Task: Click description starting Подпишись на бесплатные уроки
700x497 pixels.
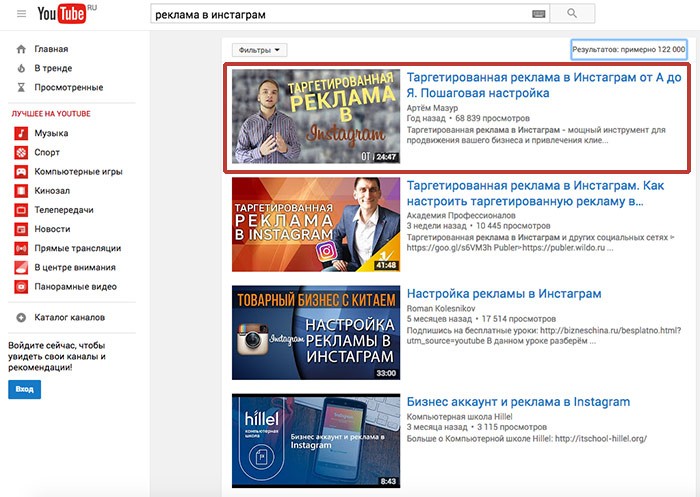Action: point(543,336)
